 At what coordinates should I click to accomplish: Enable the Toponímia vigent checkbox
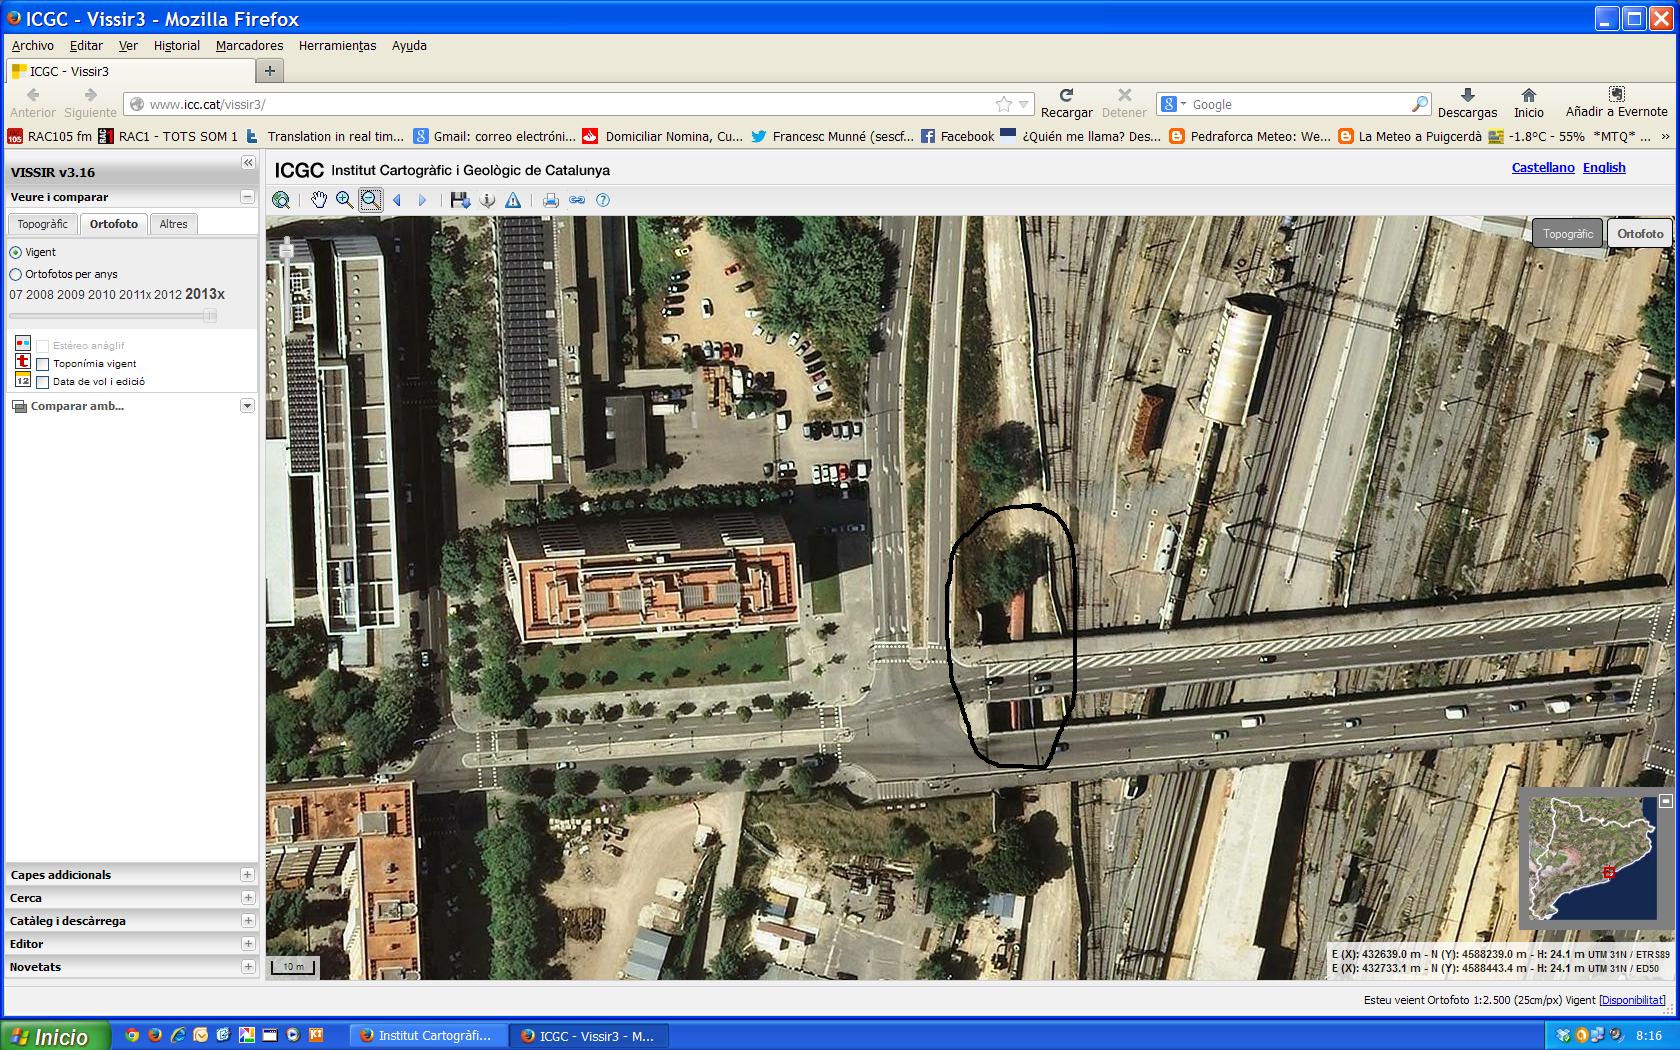43,364
